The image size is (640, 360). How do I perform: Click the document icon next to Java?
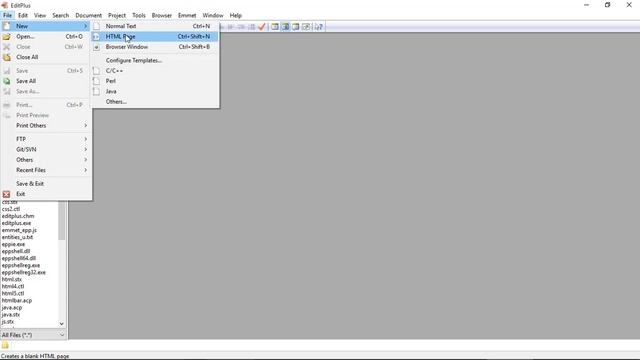[x=96, y=91]
